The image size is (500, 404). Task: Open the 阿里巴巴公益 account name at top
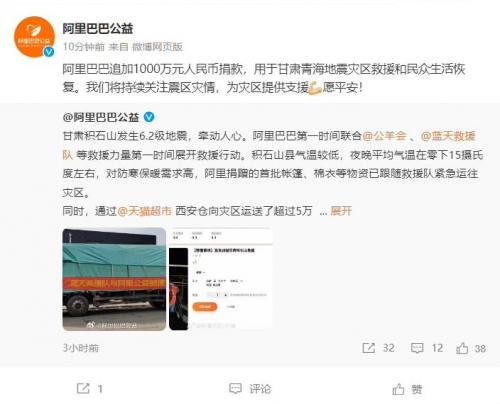click(98, 28)
